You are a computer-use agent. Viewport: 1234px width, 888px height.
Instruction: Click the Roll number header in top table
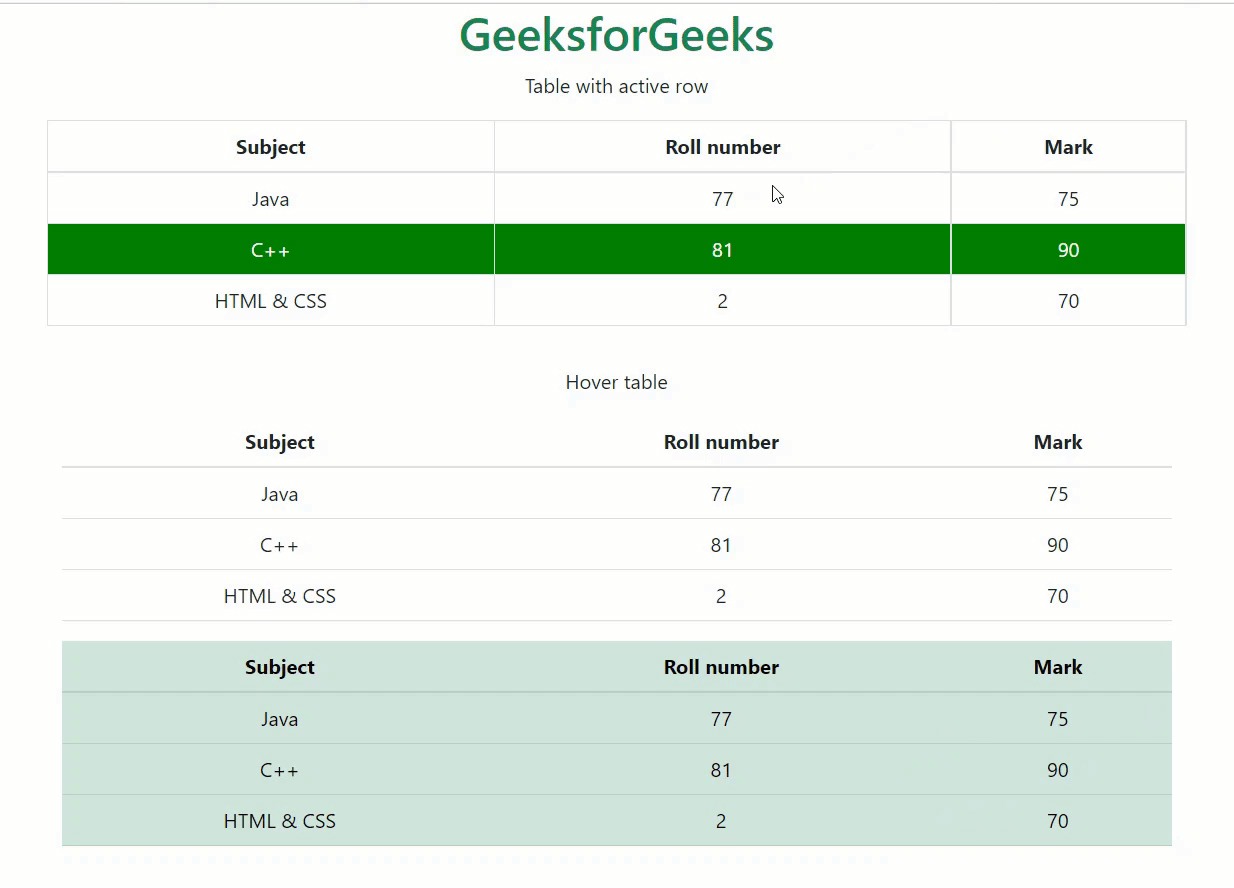click(x=722, y=146)
